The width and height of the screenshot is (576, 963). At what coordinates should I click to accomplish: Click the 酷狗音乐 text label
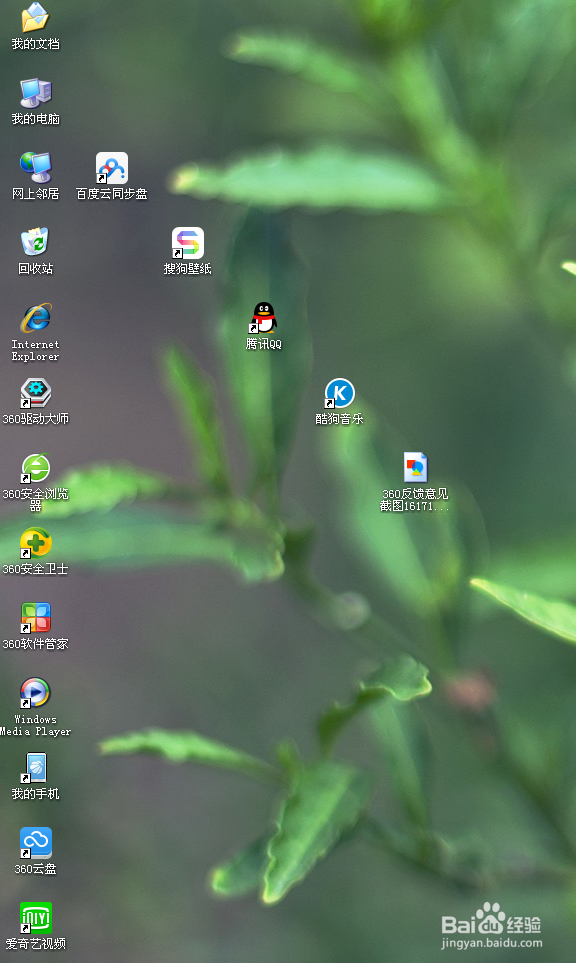coord(340,419)
